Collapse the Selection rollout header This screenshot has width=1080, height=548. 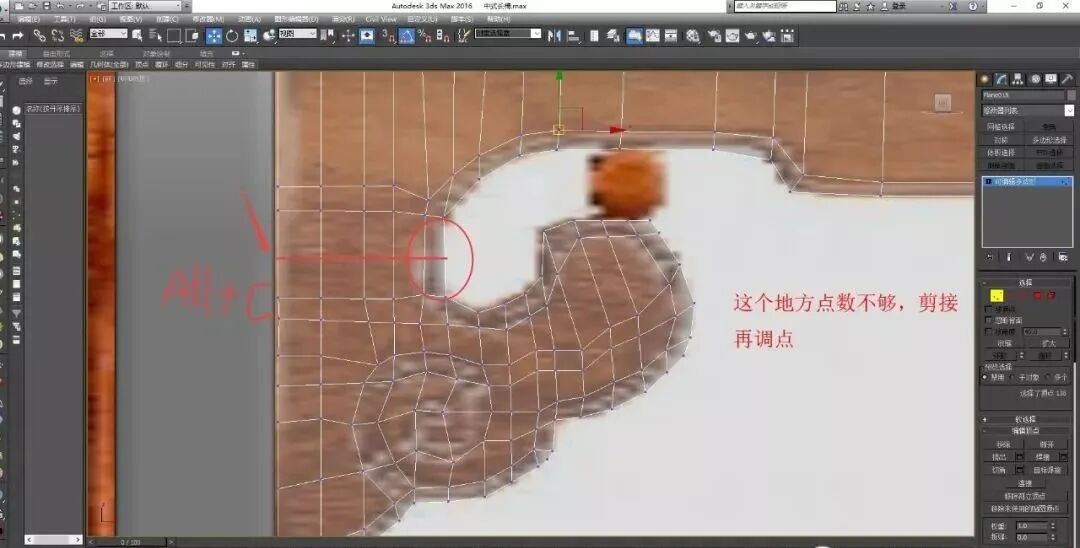click(x=1026, y=282)
